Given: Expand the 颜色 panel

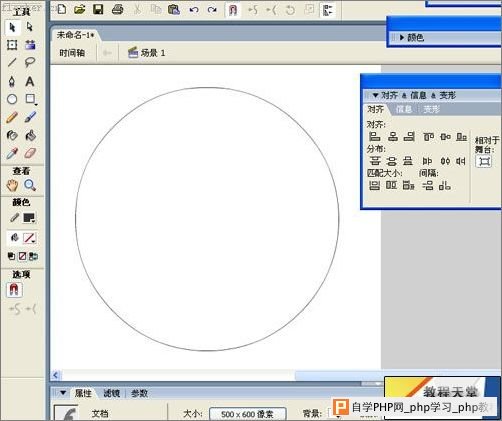Looking at the screenshot, I should [x=402, y=38].
